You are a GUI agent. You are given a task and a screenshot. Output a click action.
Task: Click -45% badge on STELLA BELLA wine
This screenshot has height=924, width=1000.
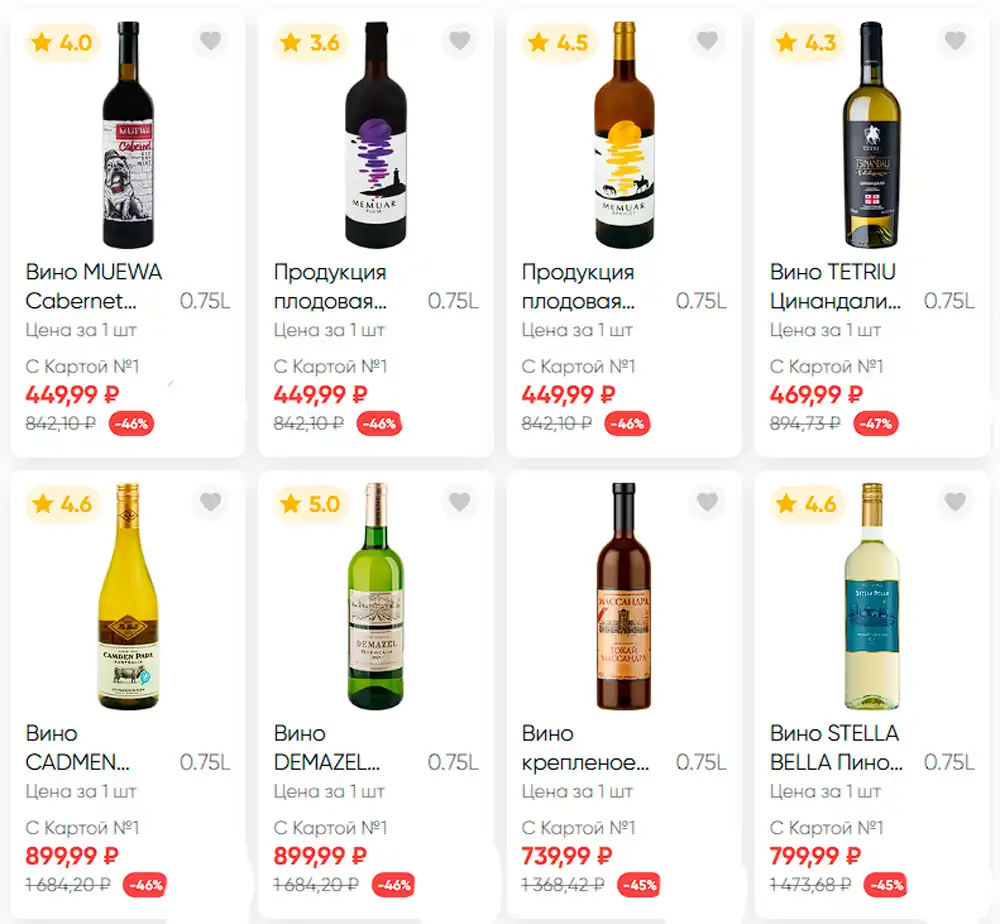pyautogui.click(x=886, y=885)
